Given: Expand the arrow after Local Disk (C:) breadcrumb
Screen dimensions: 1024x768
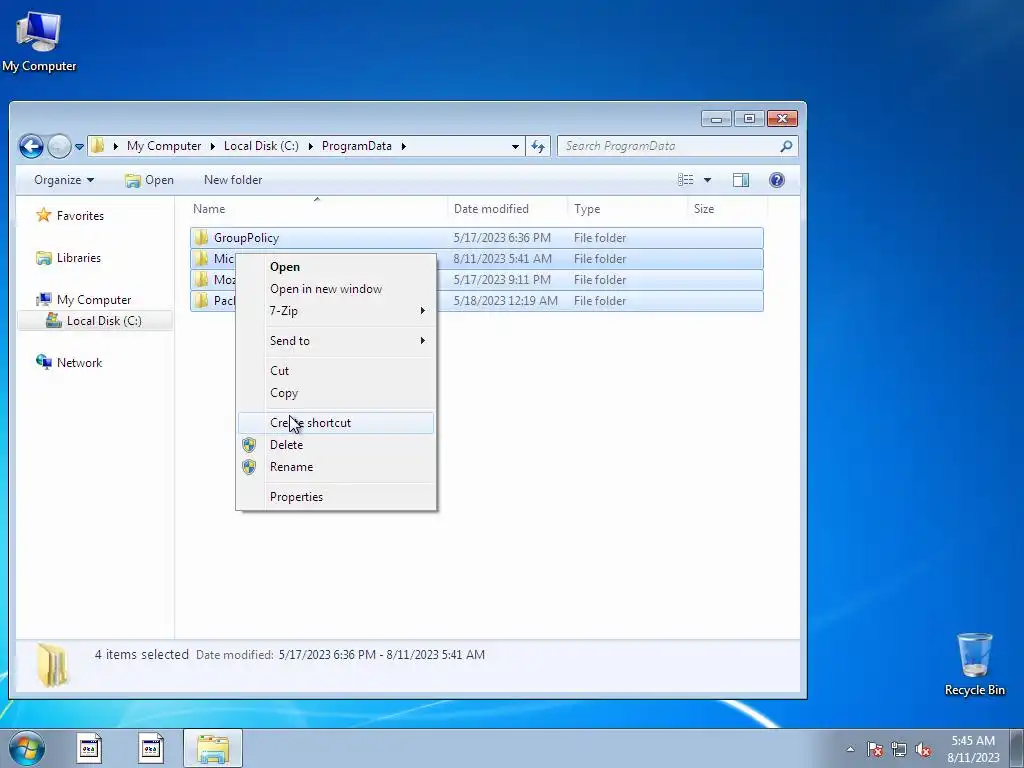Looking at the screenshot, I should (x=310, y=146).
